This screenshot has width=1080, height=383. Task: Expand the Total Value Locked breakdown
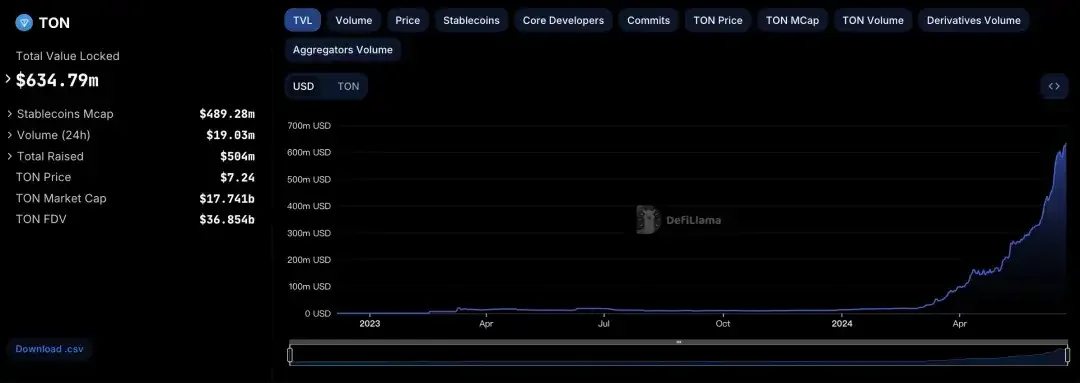click(x=8, y=79)
